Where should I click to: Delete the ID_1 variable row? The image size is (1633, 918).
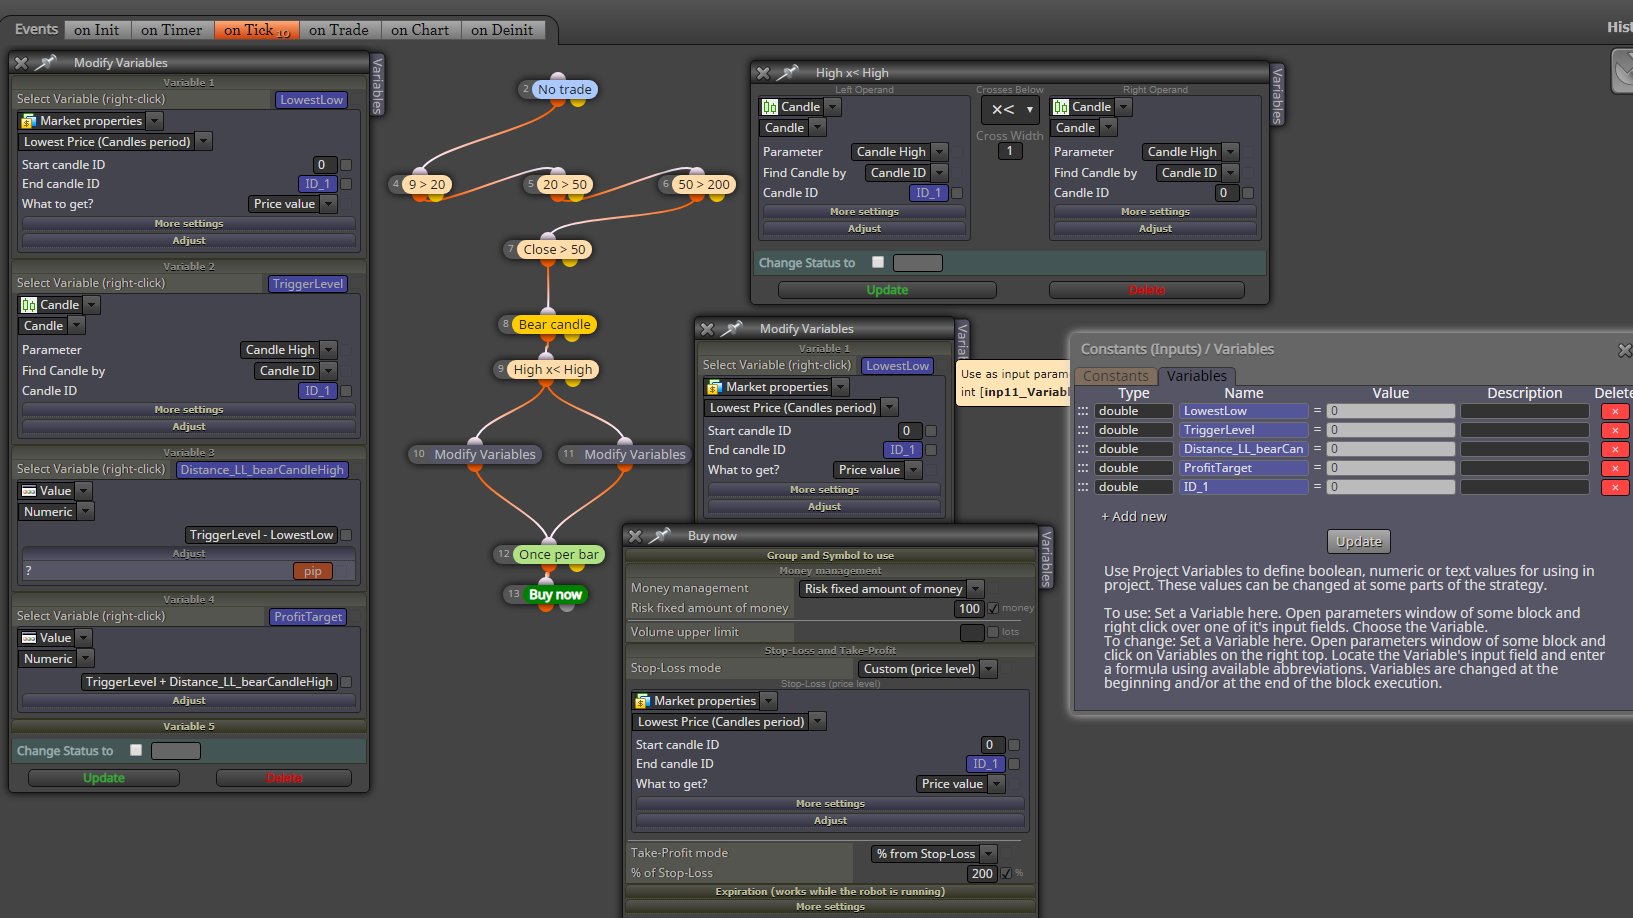click(x=1615, y=487)
